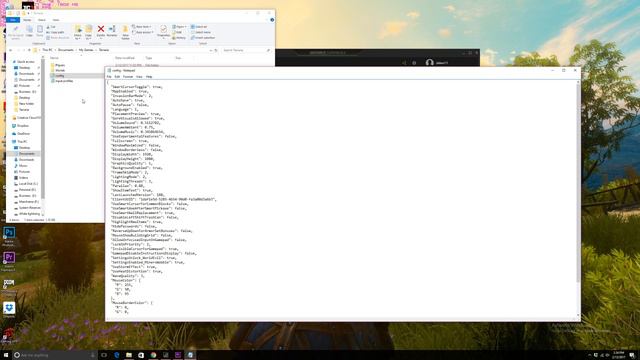Click Select all in the Explorer ribbon
The height and width of the screenshot is (360, 640).
click(199, 27)
